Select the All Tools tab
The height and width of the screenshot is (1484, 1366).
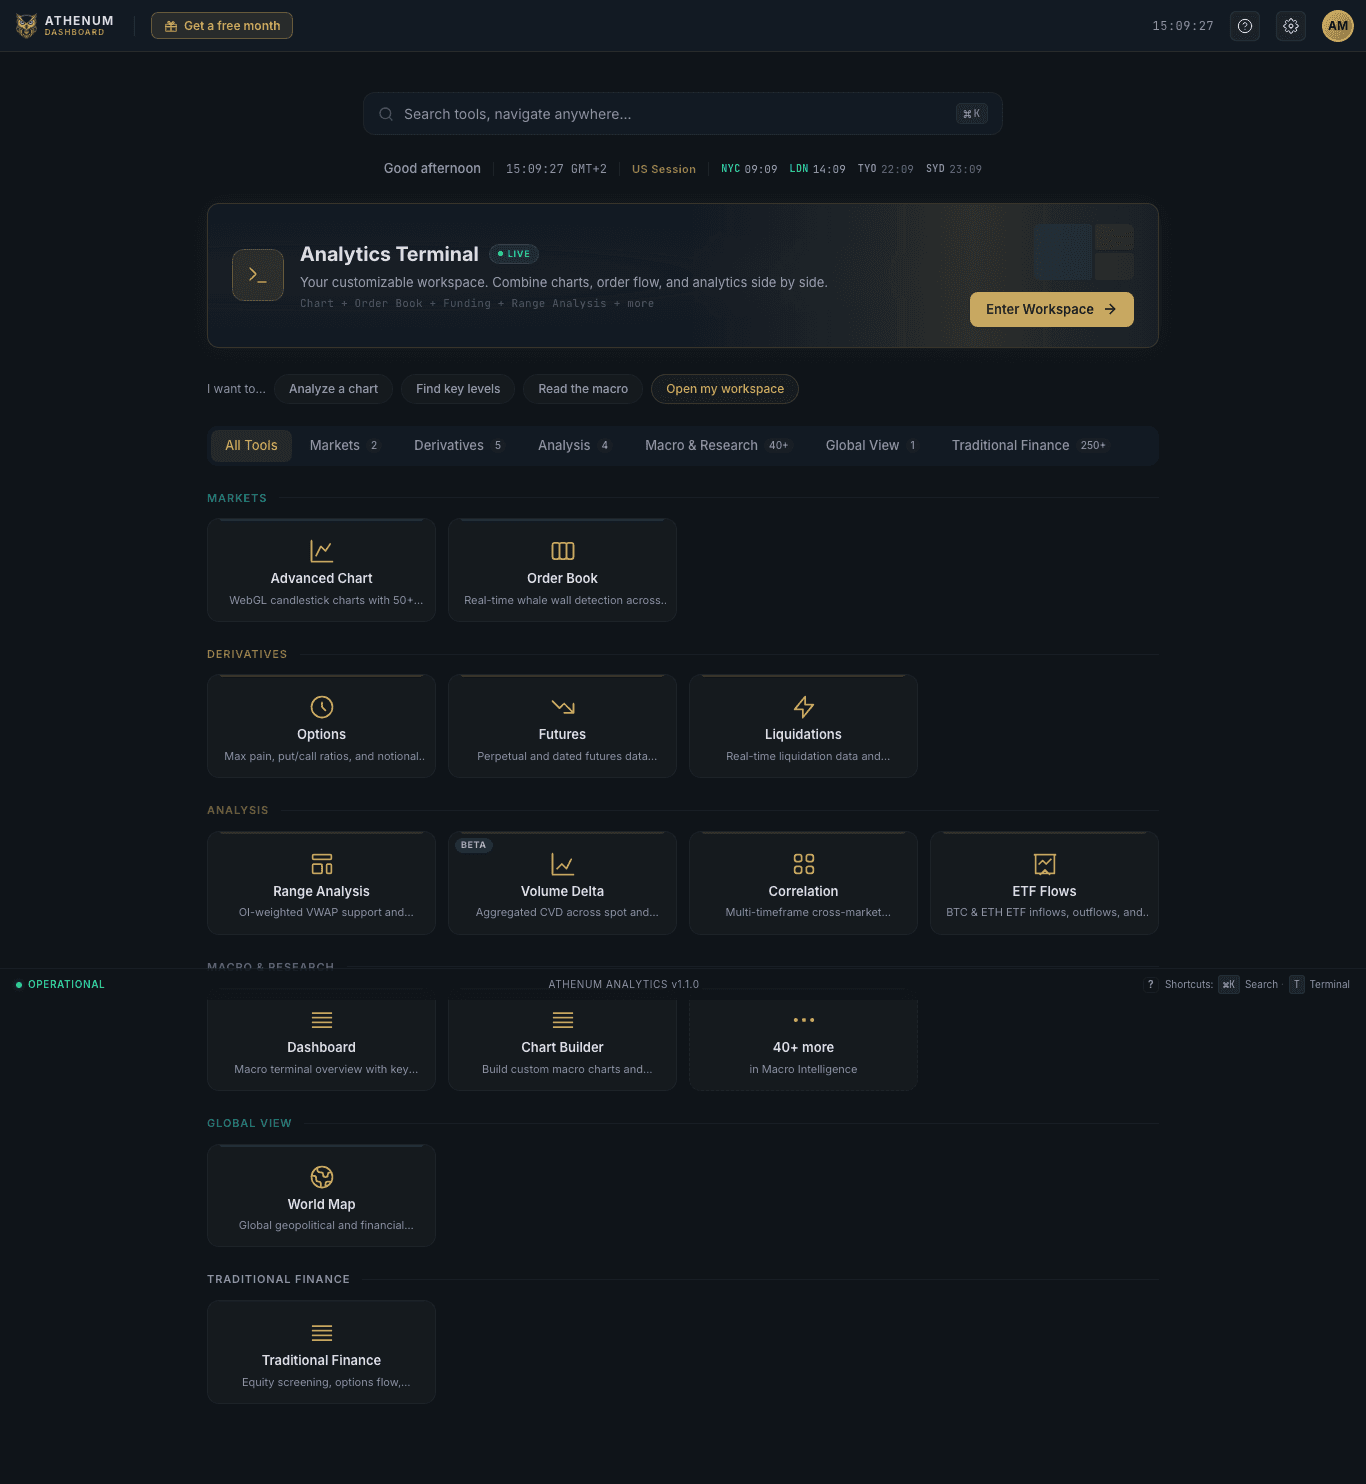(x=251, y=445)
